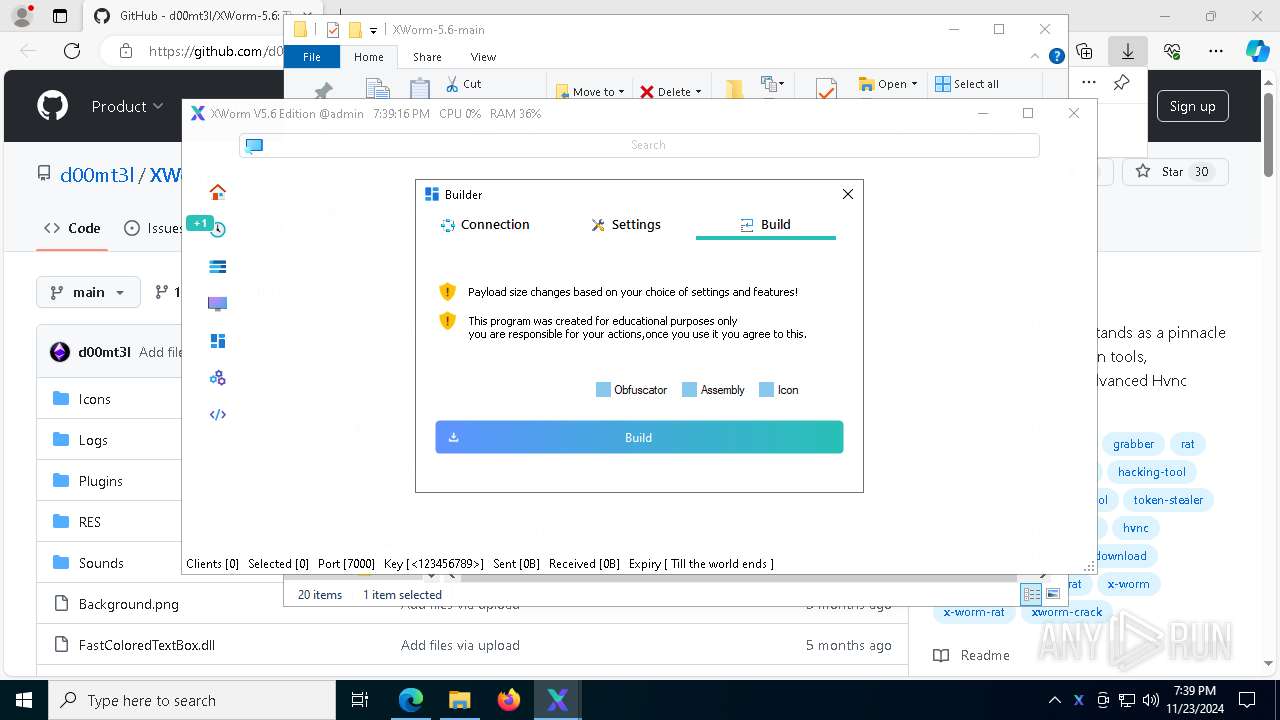Open the Share ribbon tab in Explorer
The height and width of the screenshot is (720, 1280).
tap(427, 57)
